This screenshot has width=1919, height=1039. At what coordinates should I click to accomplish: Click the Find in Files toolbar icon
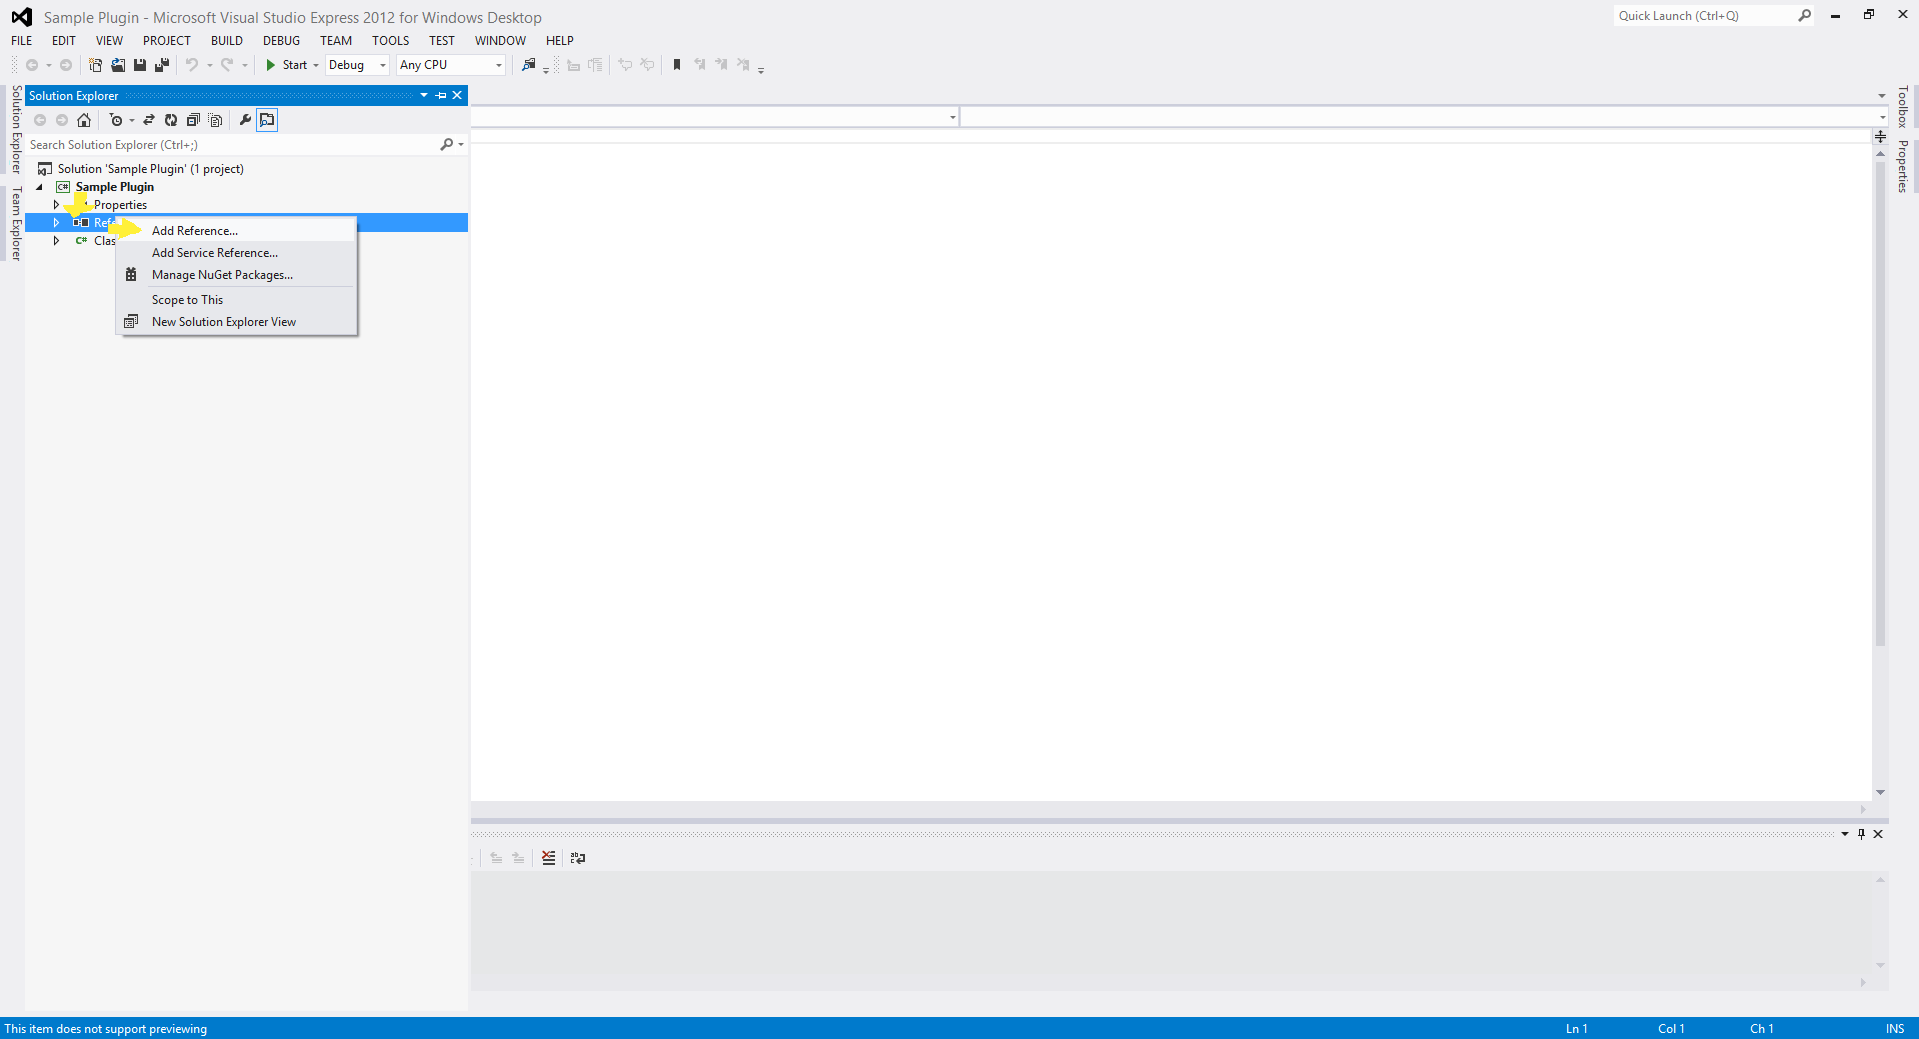pyautogui.click(x=529, y=65)
